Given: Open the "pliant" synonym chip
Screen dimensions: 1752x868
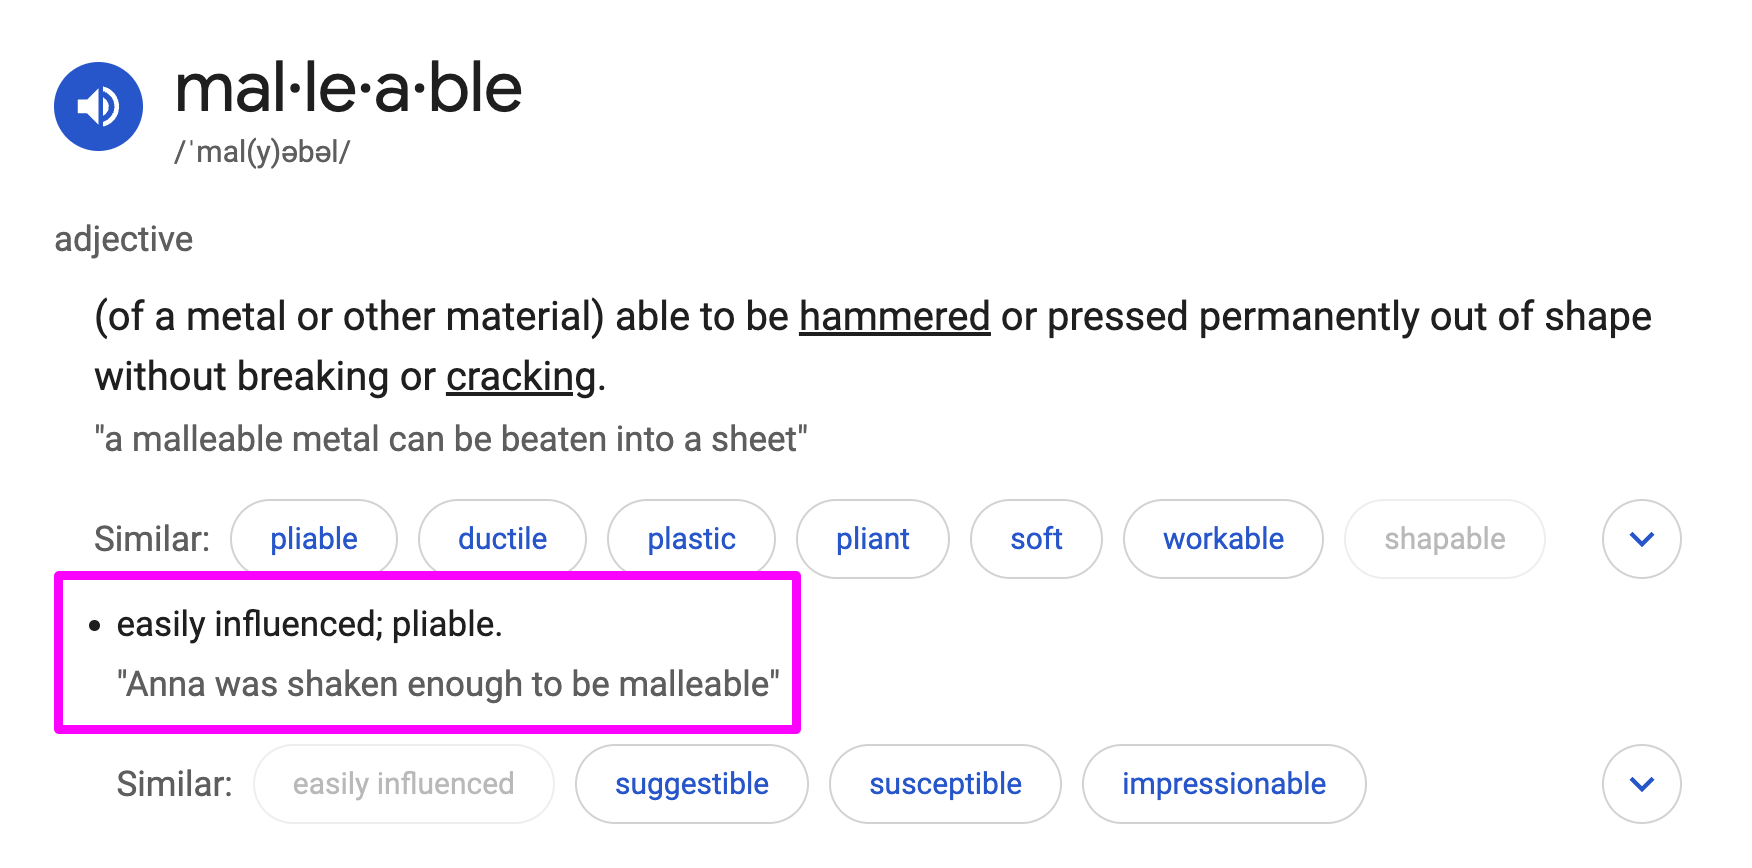Looking at the screenshot, I should pos(872,539).
